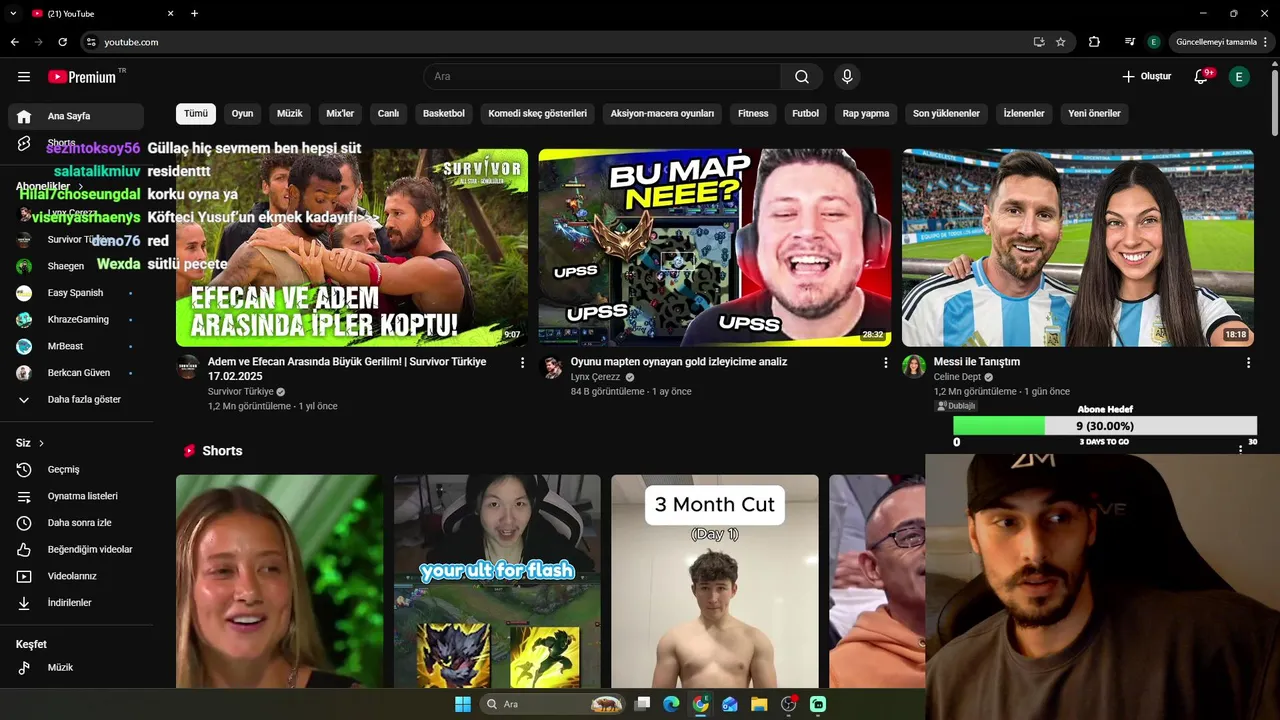Reload the page
This screenshot has height=720, width=1280.
click(62, 42)
